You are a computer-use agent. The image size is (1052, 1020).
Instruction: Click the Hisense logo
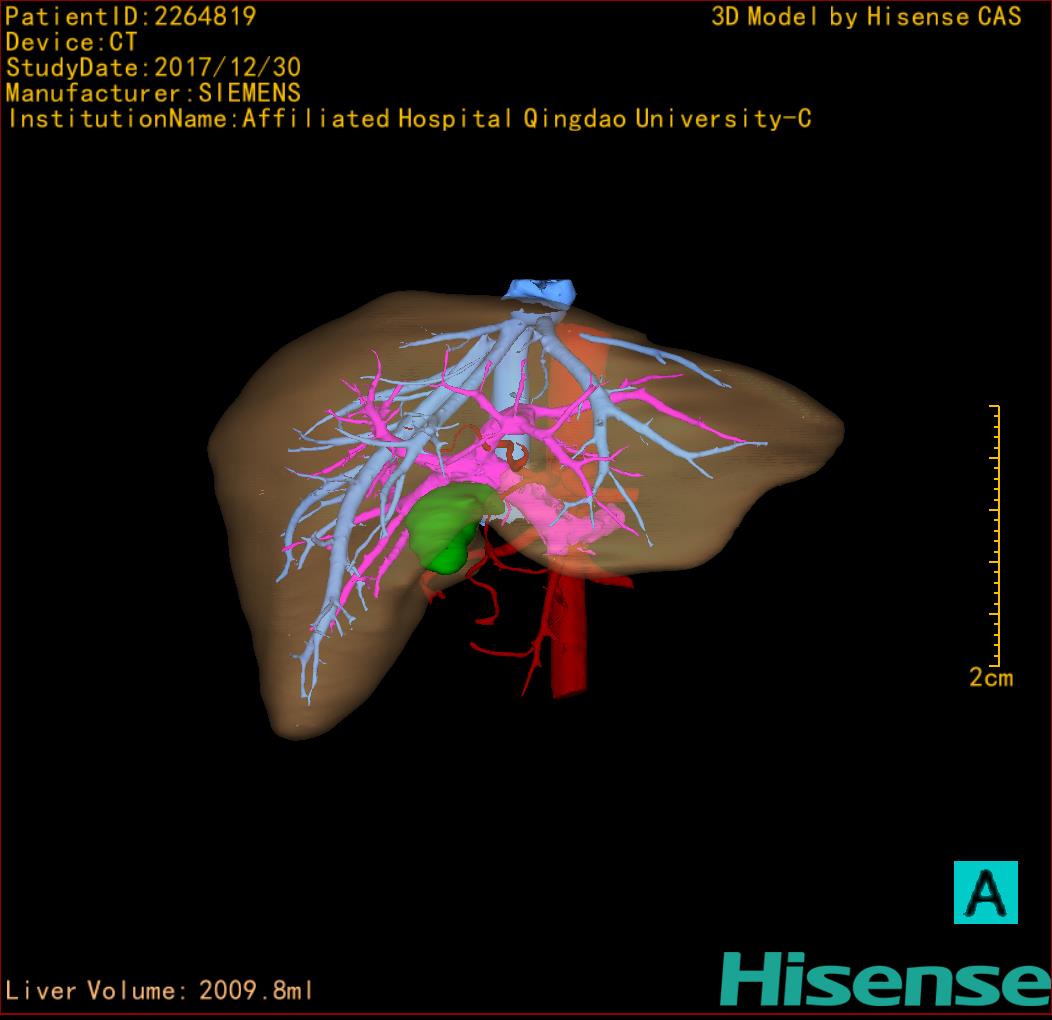[886, 979]
